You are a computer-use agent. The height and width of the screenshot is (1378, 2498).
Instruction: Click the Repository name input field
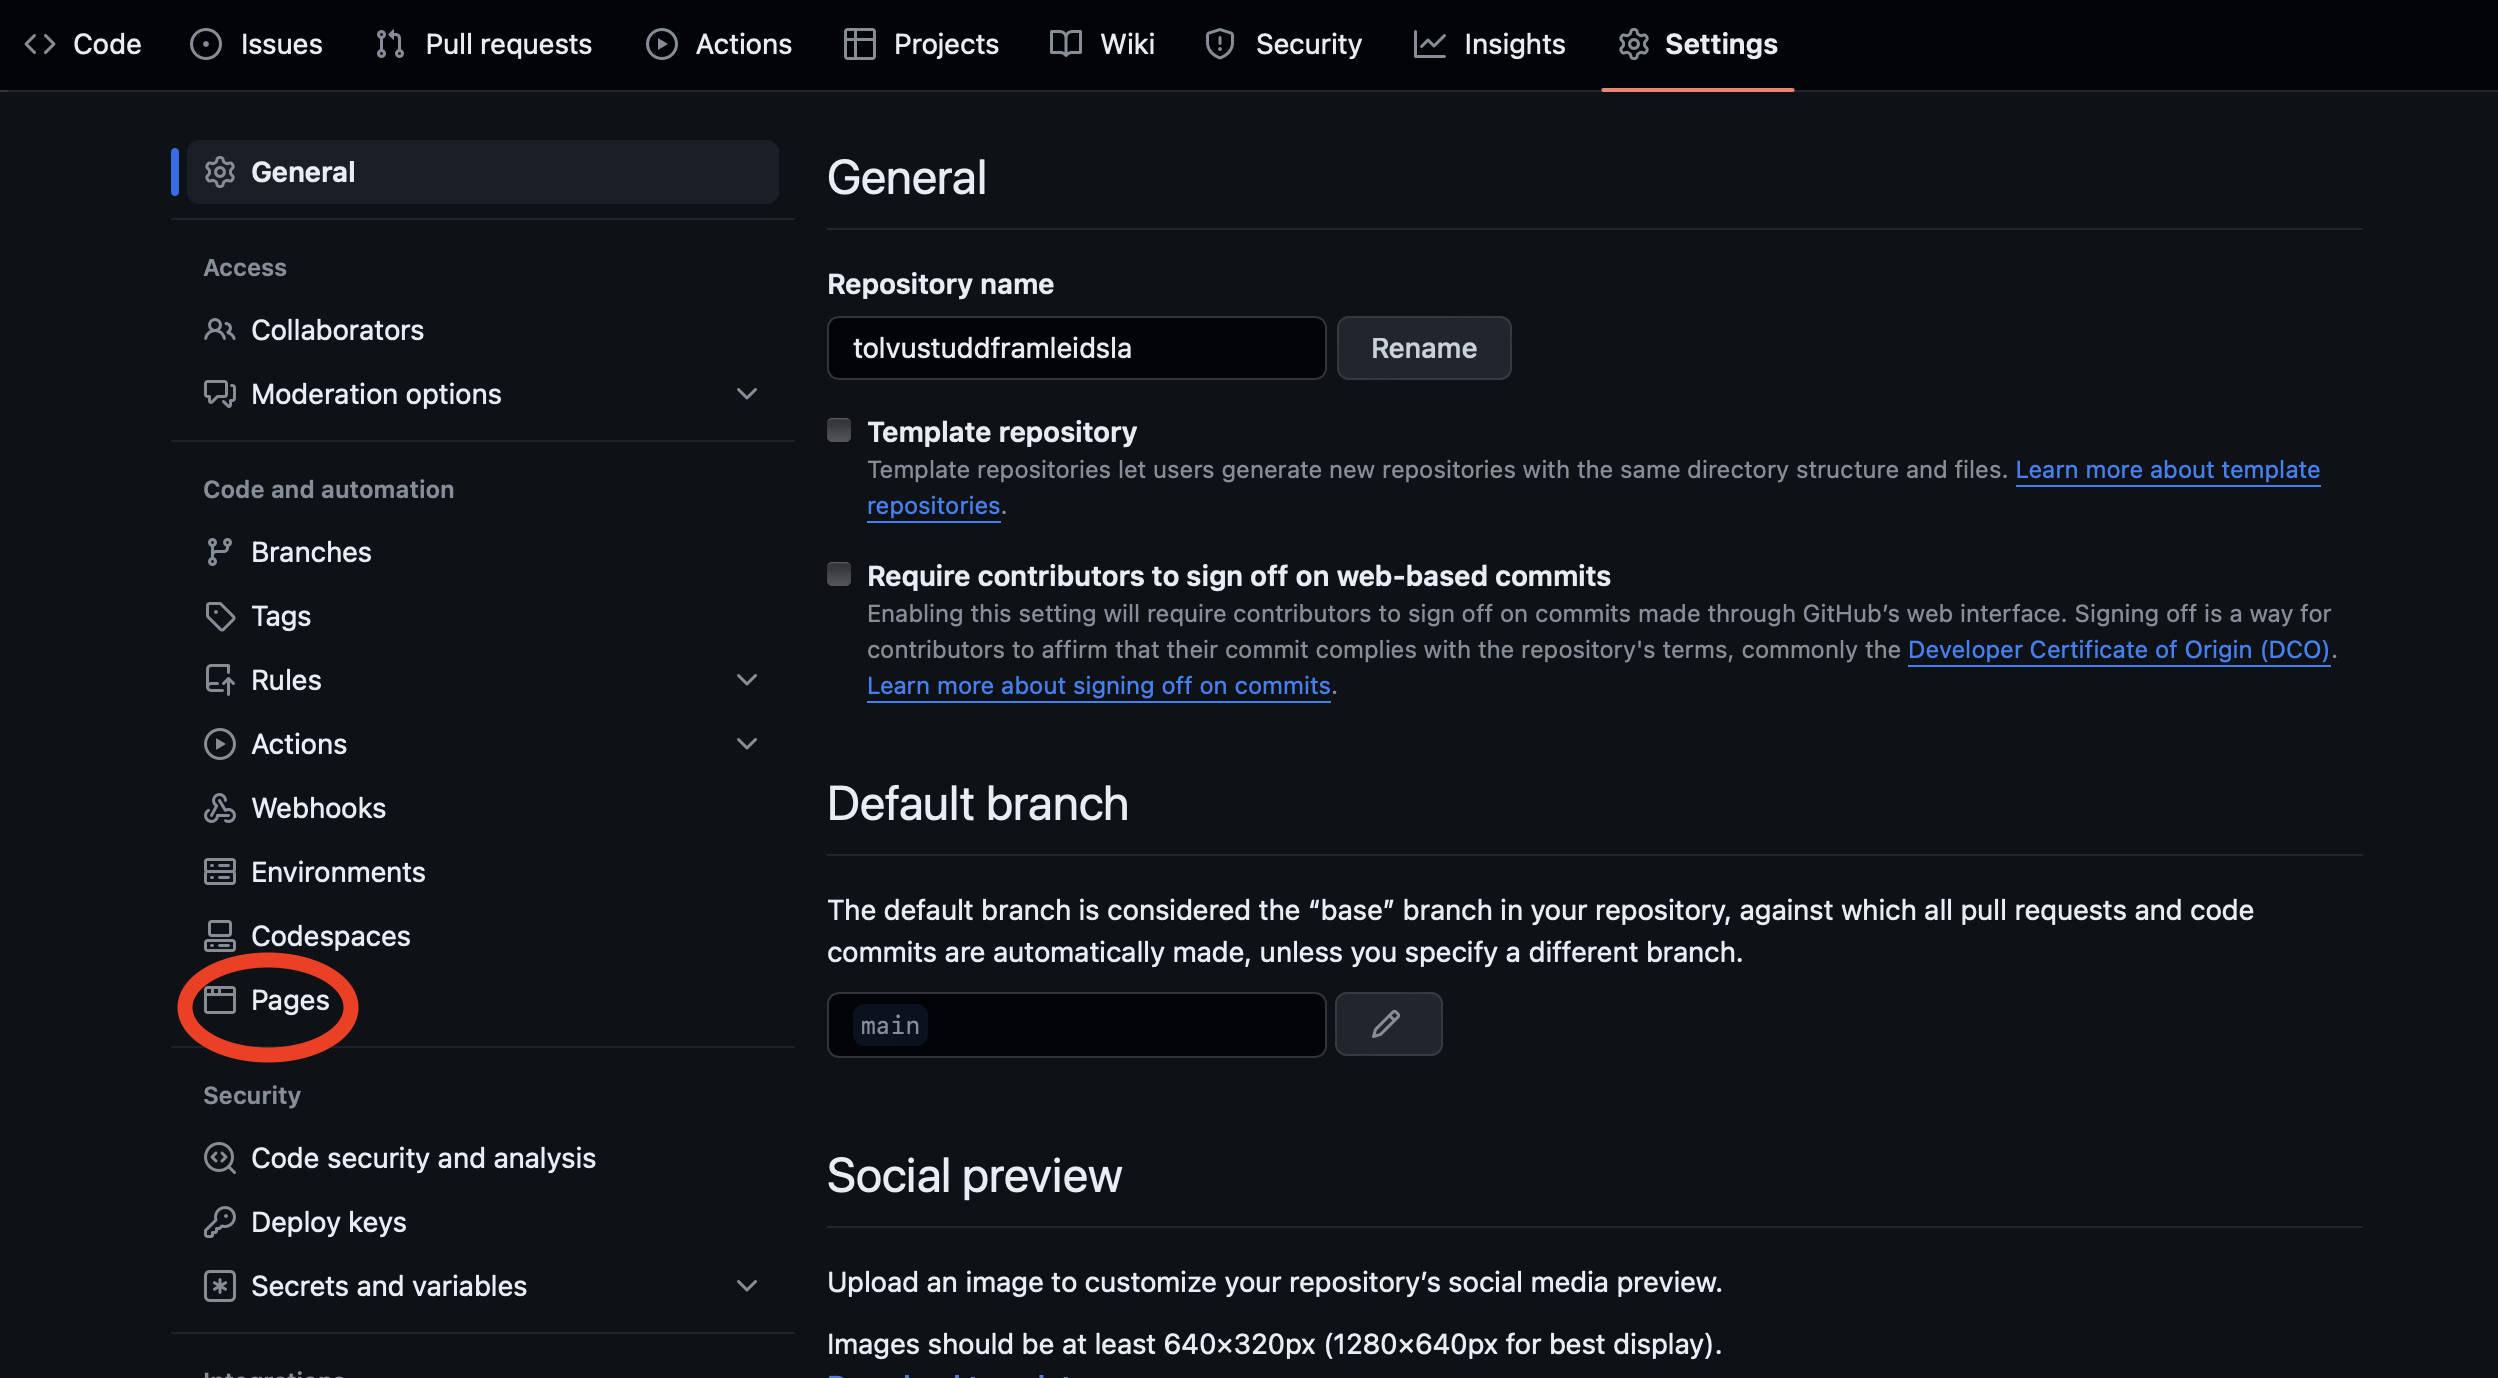[x=1077, y=348]
